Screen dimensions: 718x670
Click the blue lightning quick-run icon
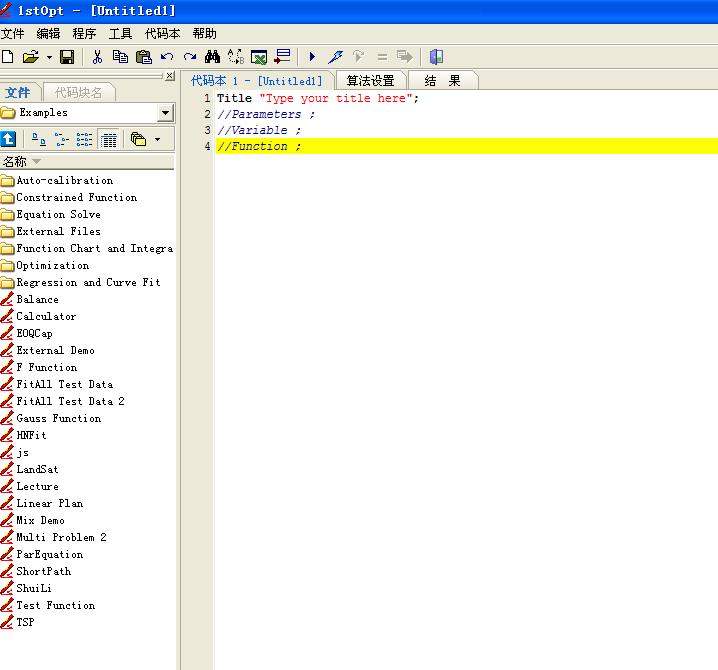pyautogui.click(x=335, y=57)
